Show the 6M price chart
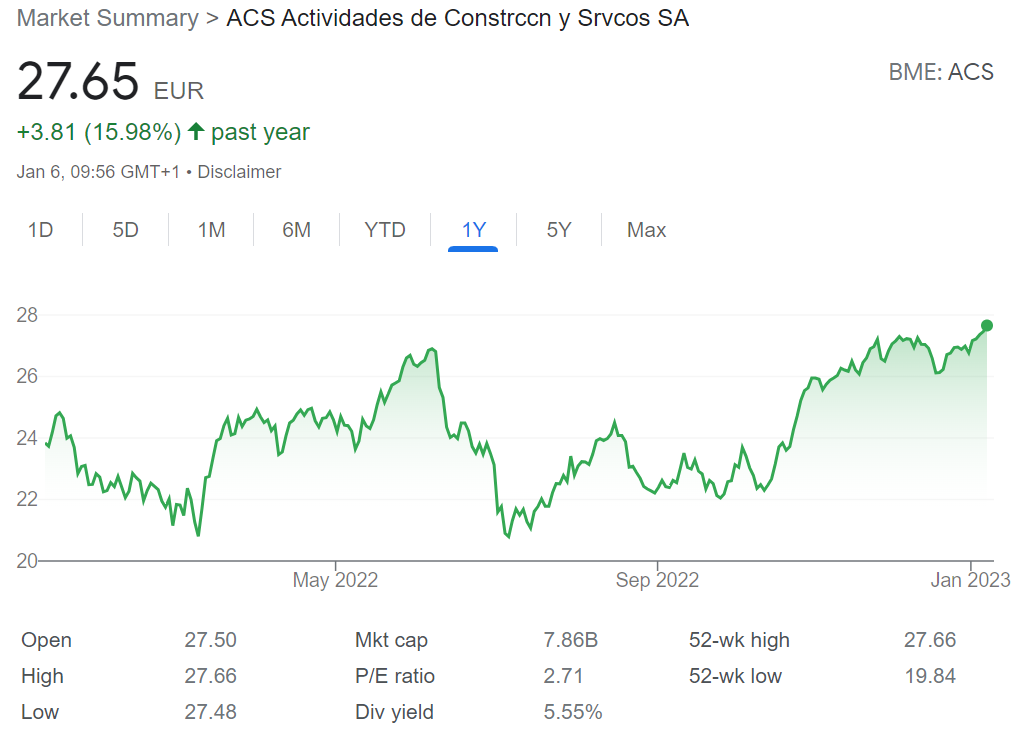This screenshot has width=1019, height=736. [x=296, y=230]
